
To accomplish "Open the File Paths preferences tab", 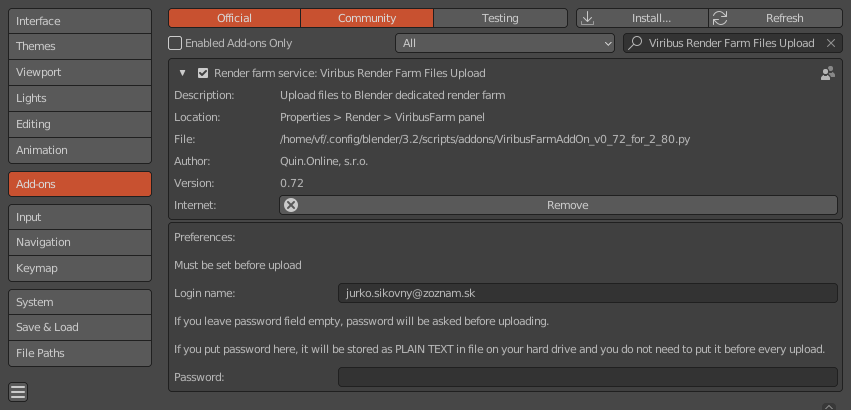I will (79, 353).
